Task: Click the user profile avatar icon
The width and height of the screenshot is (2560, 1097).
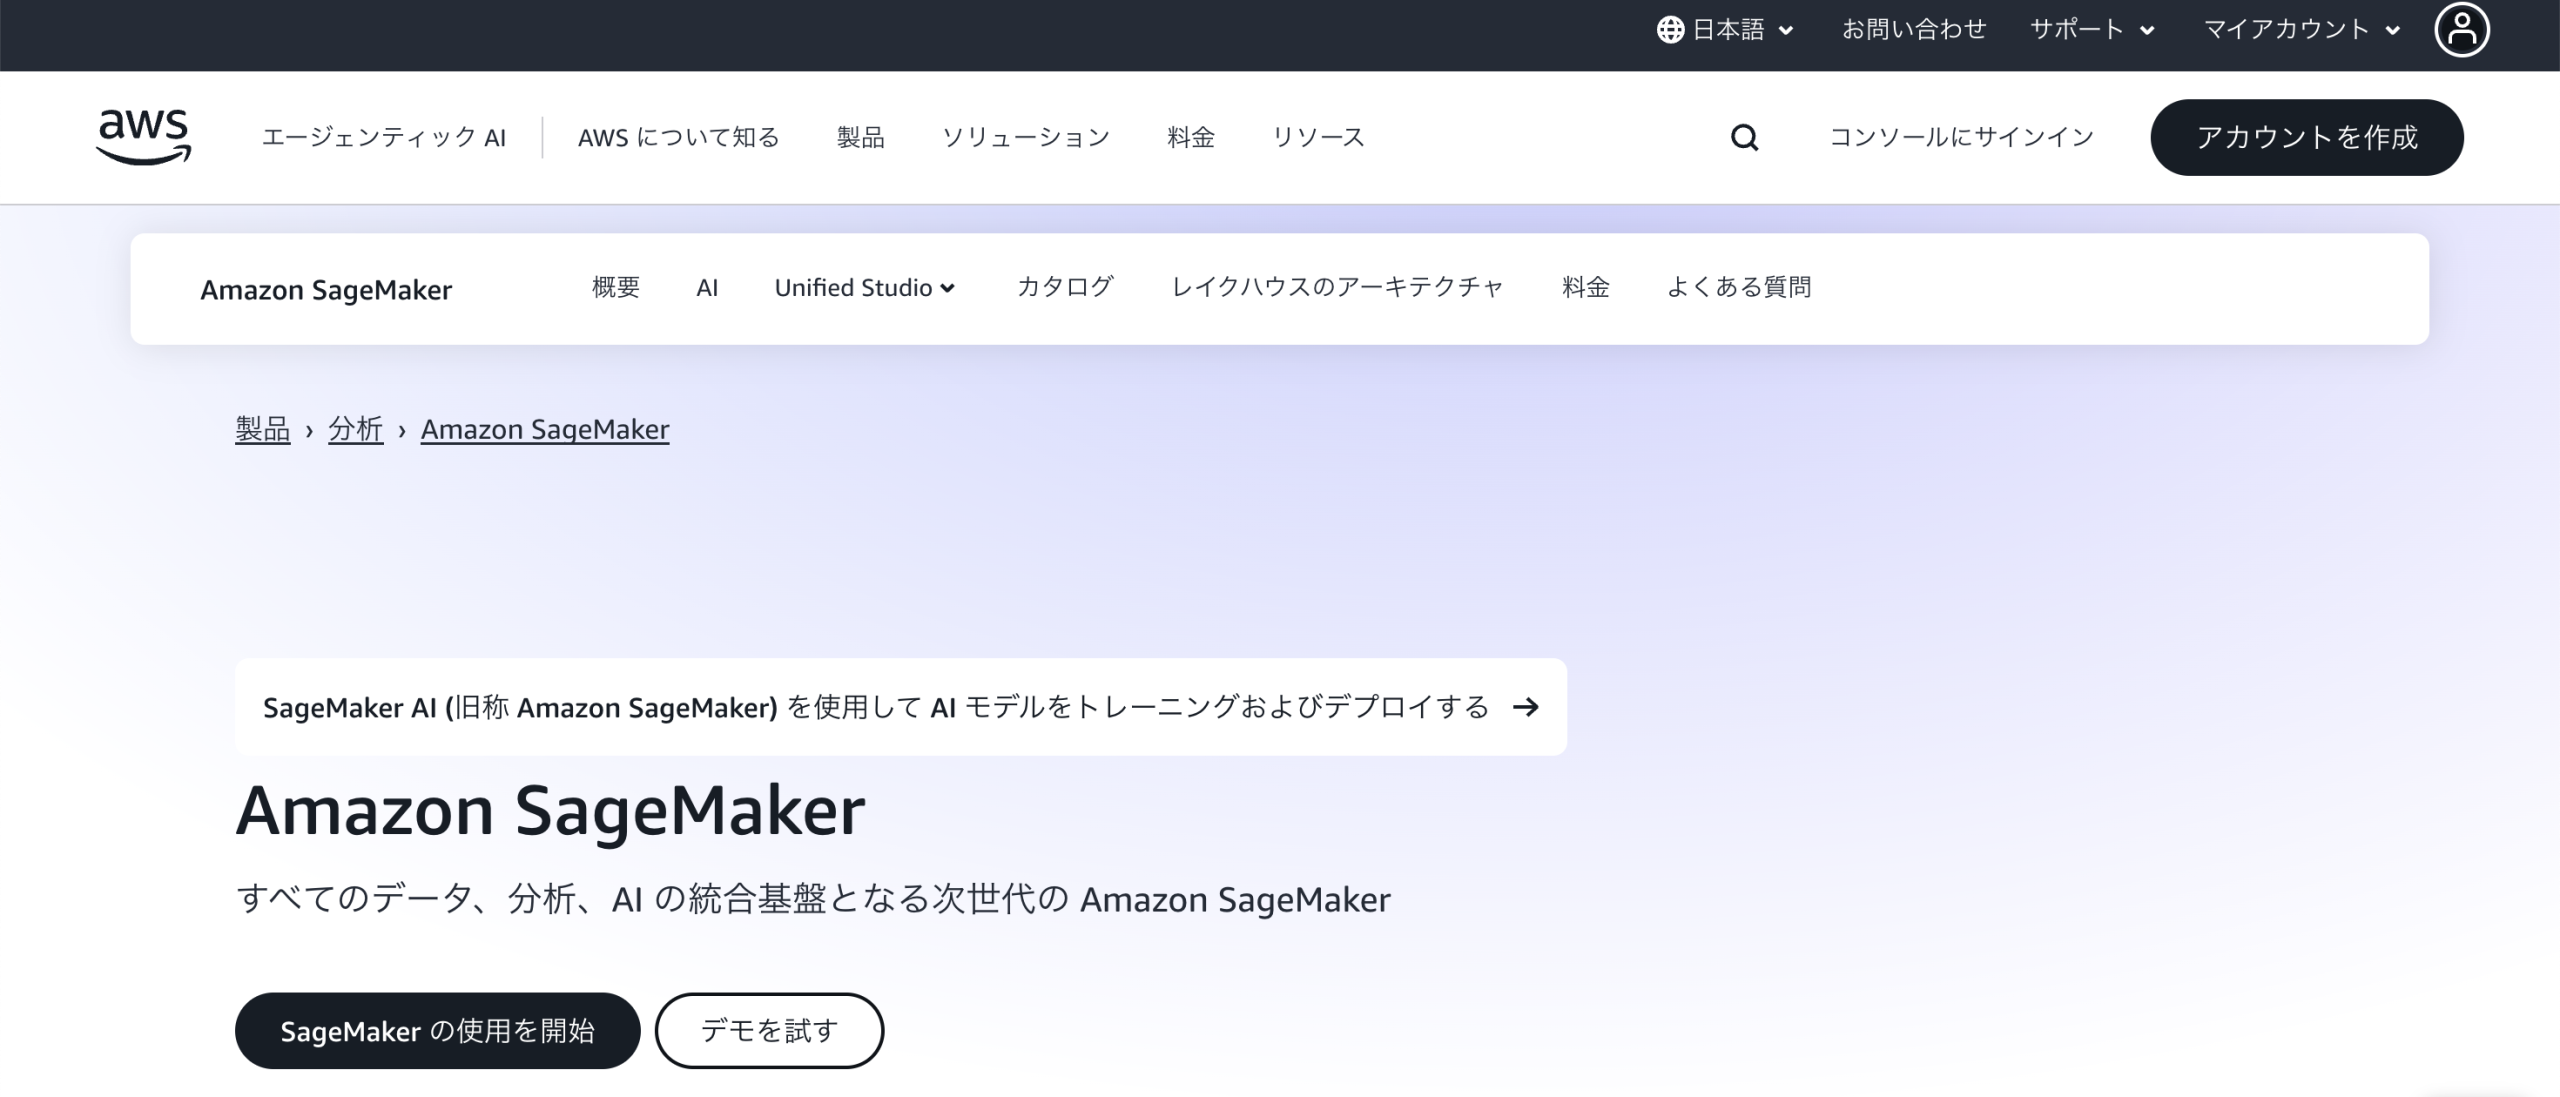Action: (x=2461, y=31)
